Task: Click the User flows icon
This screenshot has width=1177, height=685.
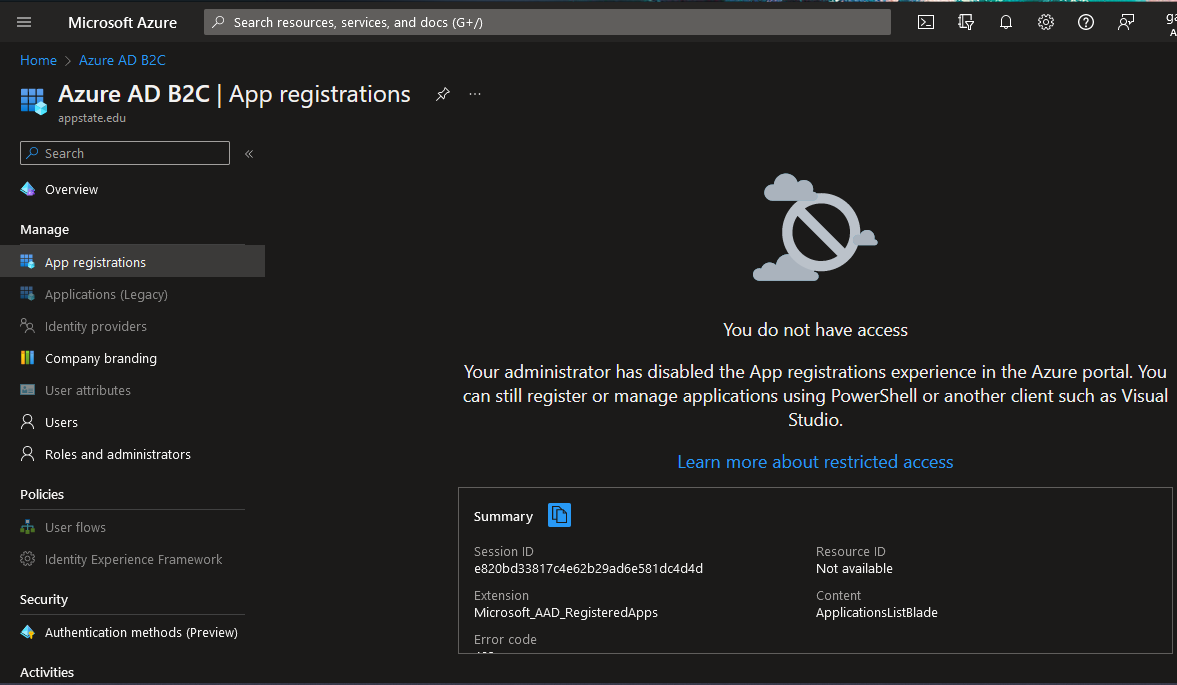Action: coord(28,527)
